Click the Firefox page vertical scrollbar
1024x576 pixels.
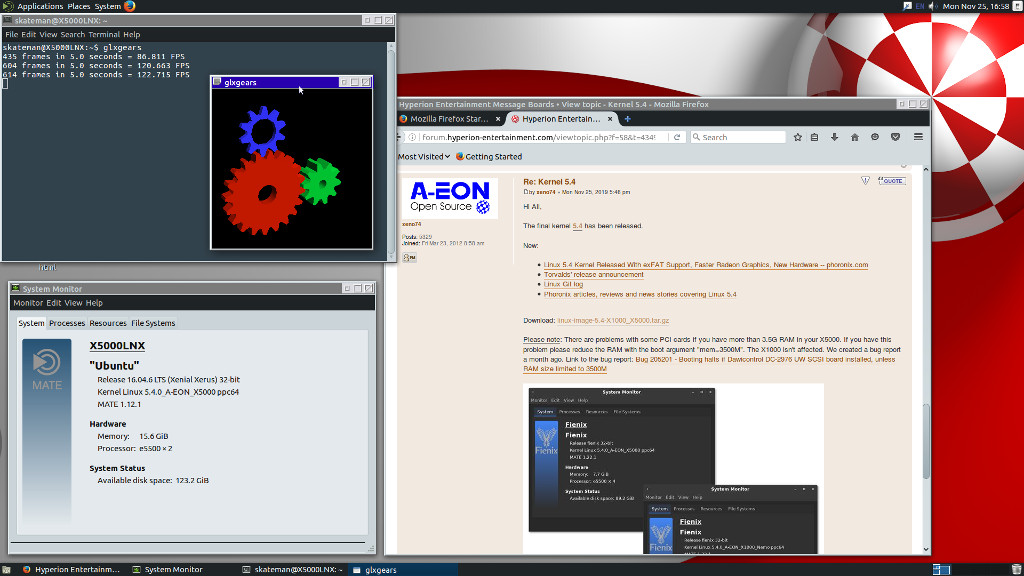[x=926, y=442]
